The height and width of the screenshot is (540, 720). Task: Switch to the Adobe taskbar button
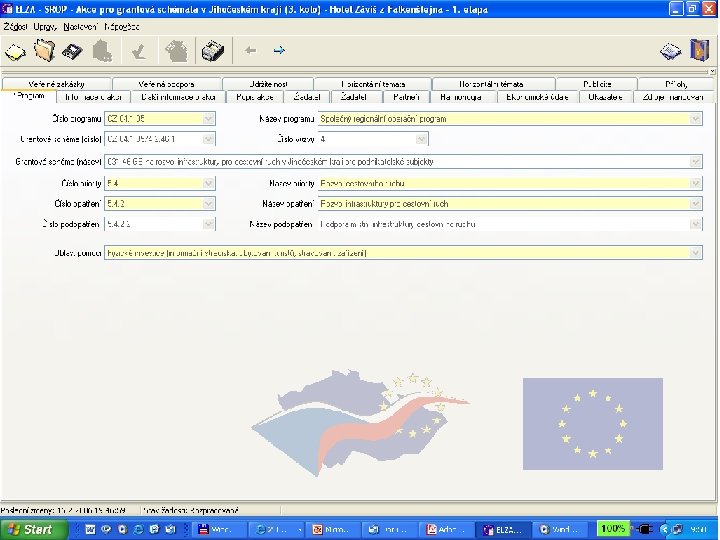tap(446, 530)
